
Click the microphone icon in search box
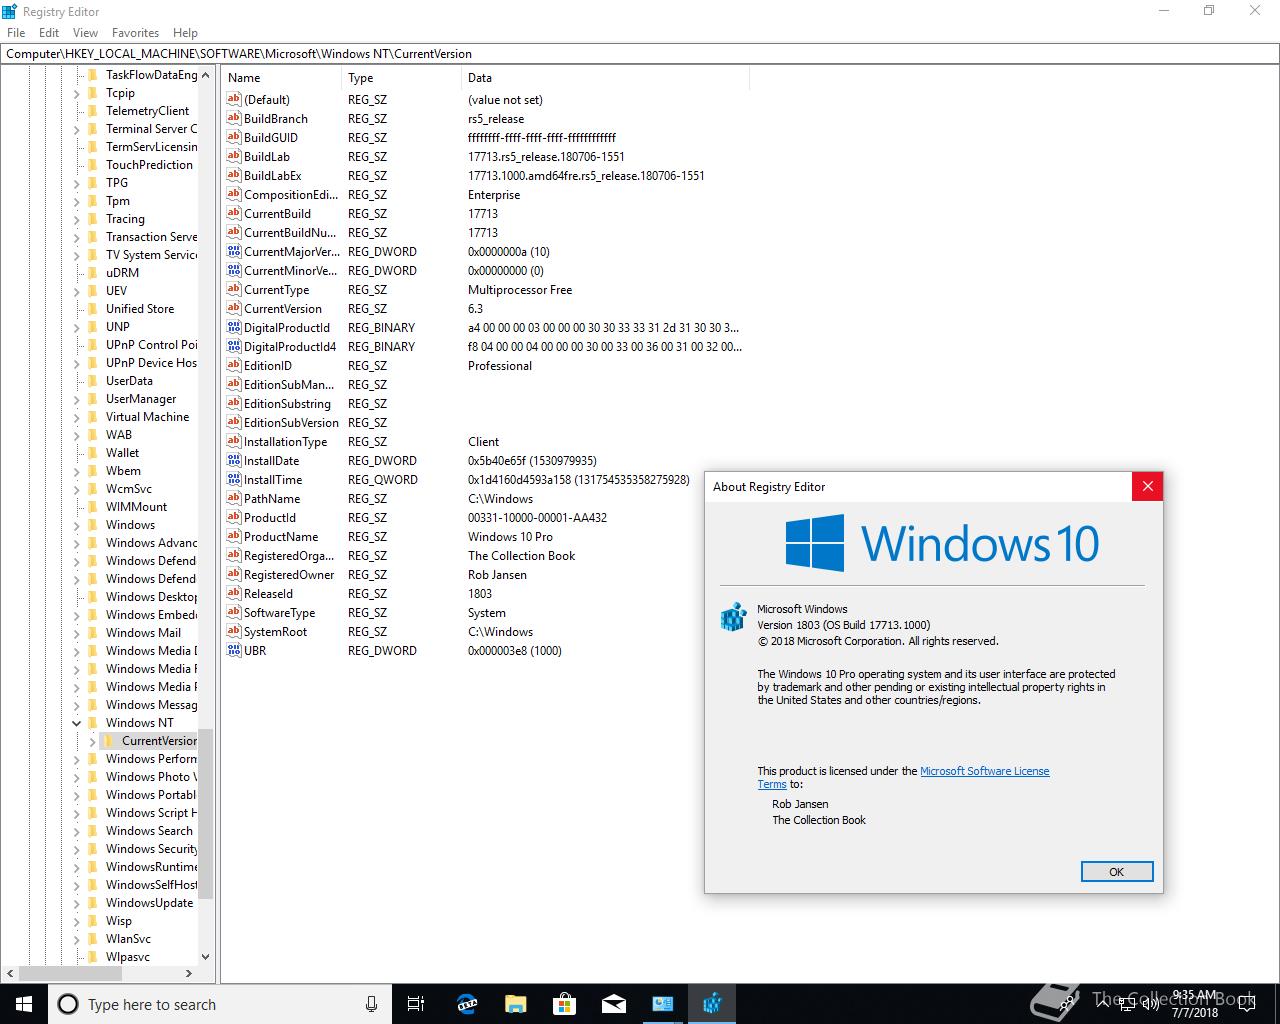(371, 1004)
